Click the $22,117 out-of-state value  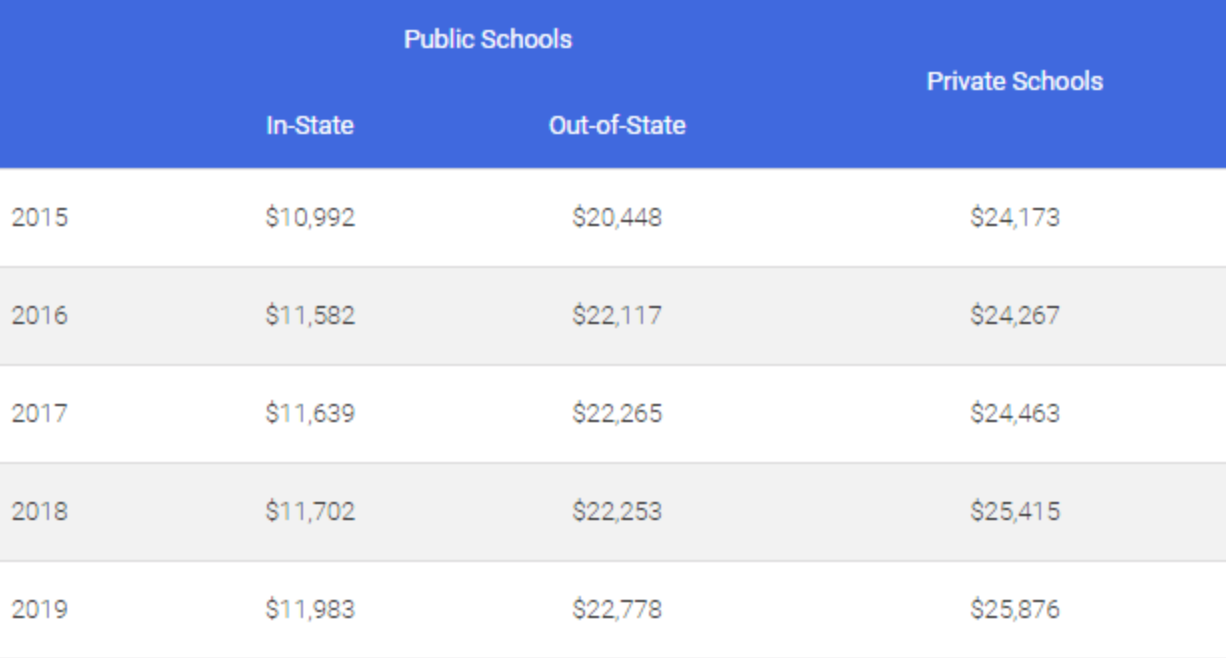pos(617,315)
